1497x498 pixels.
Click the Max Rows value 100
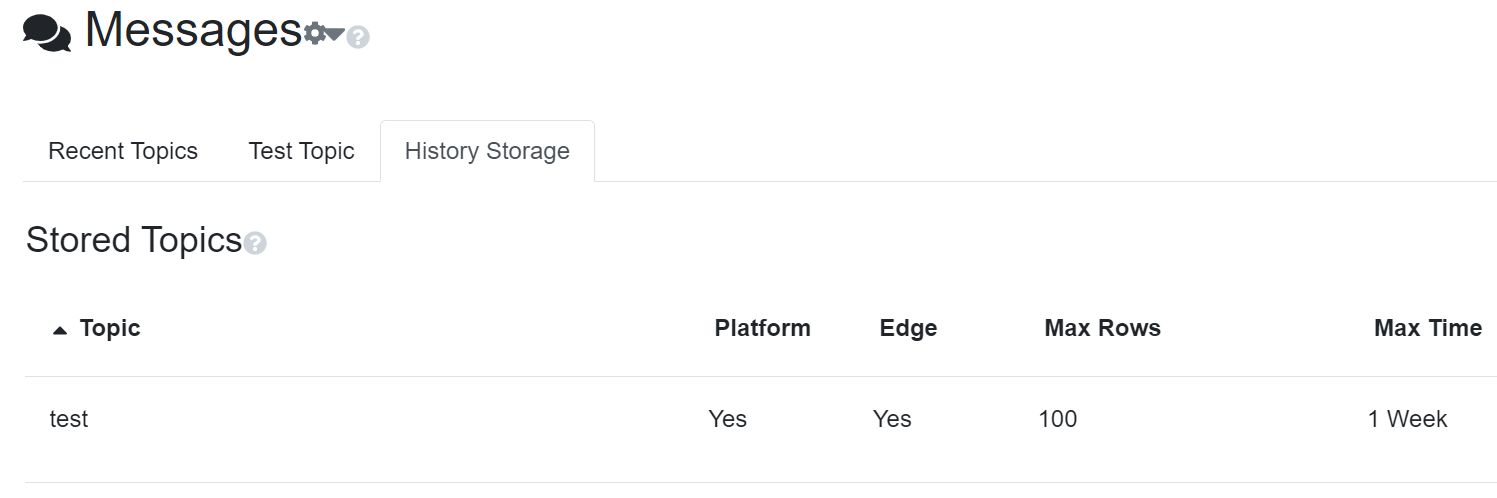click(x=1057, y=419)
